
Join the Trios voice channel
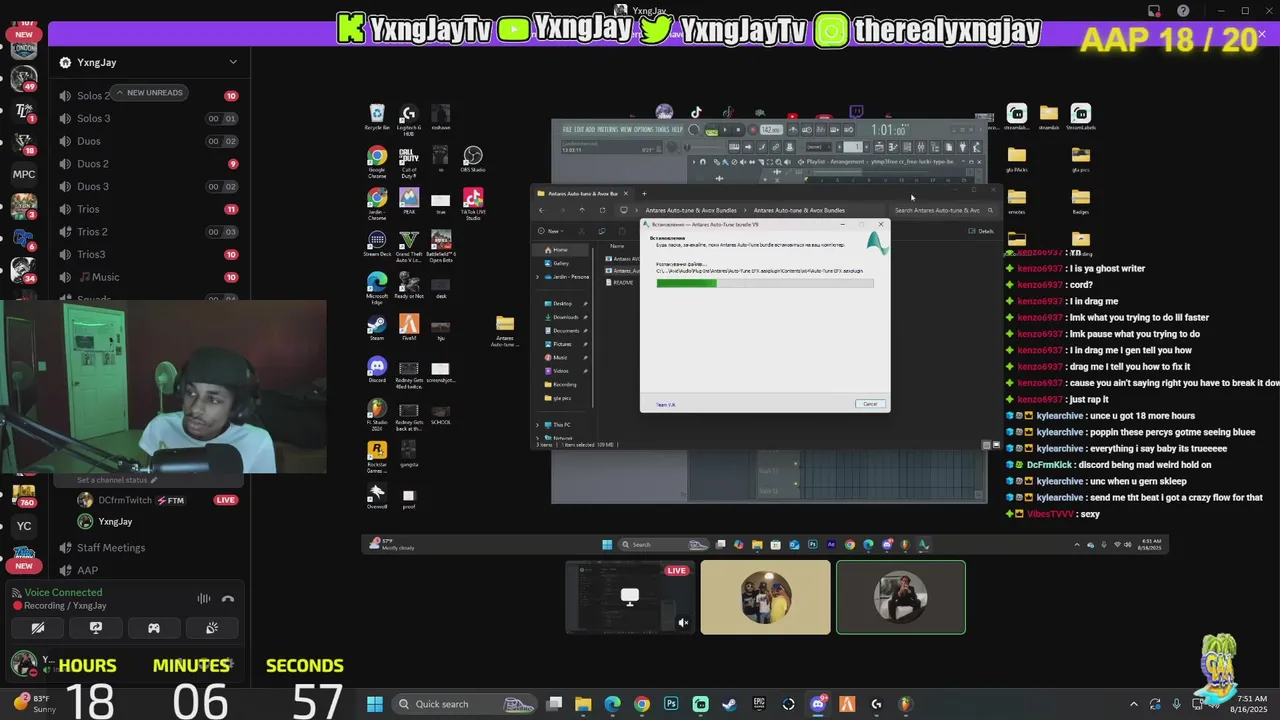[x=148, y=209]
